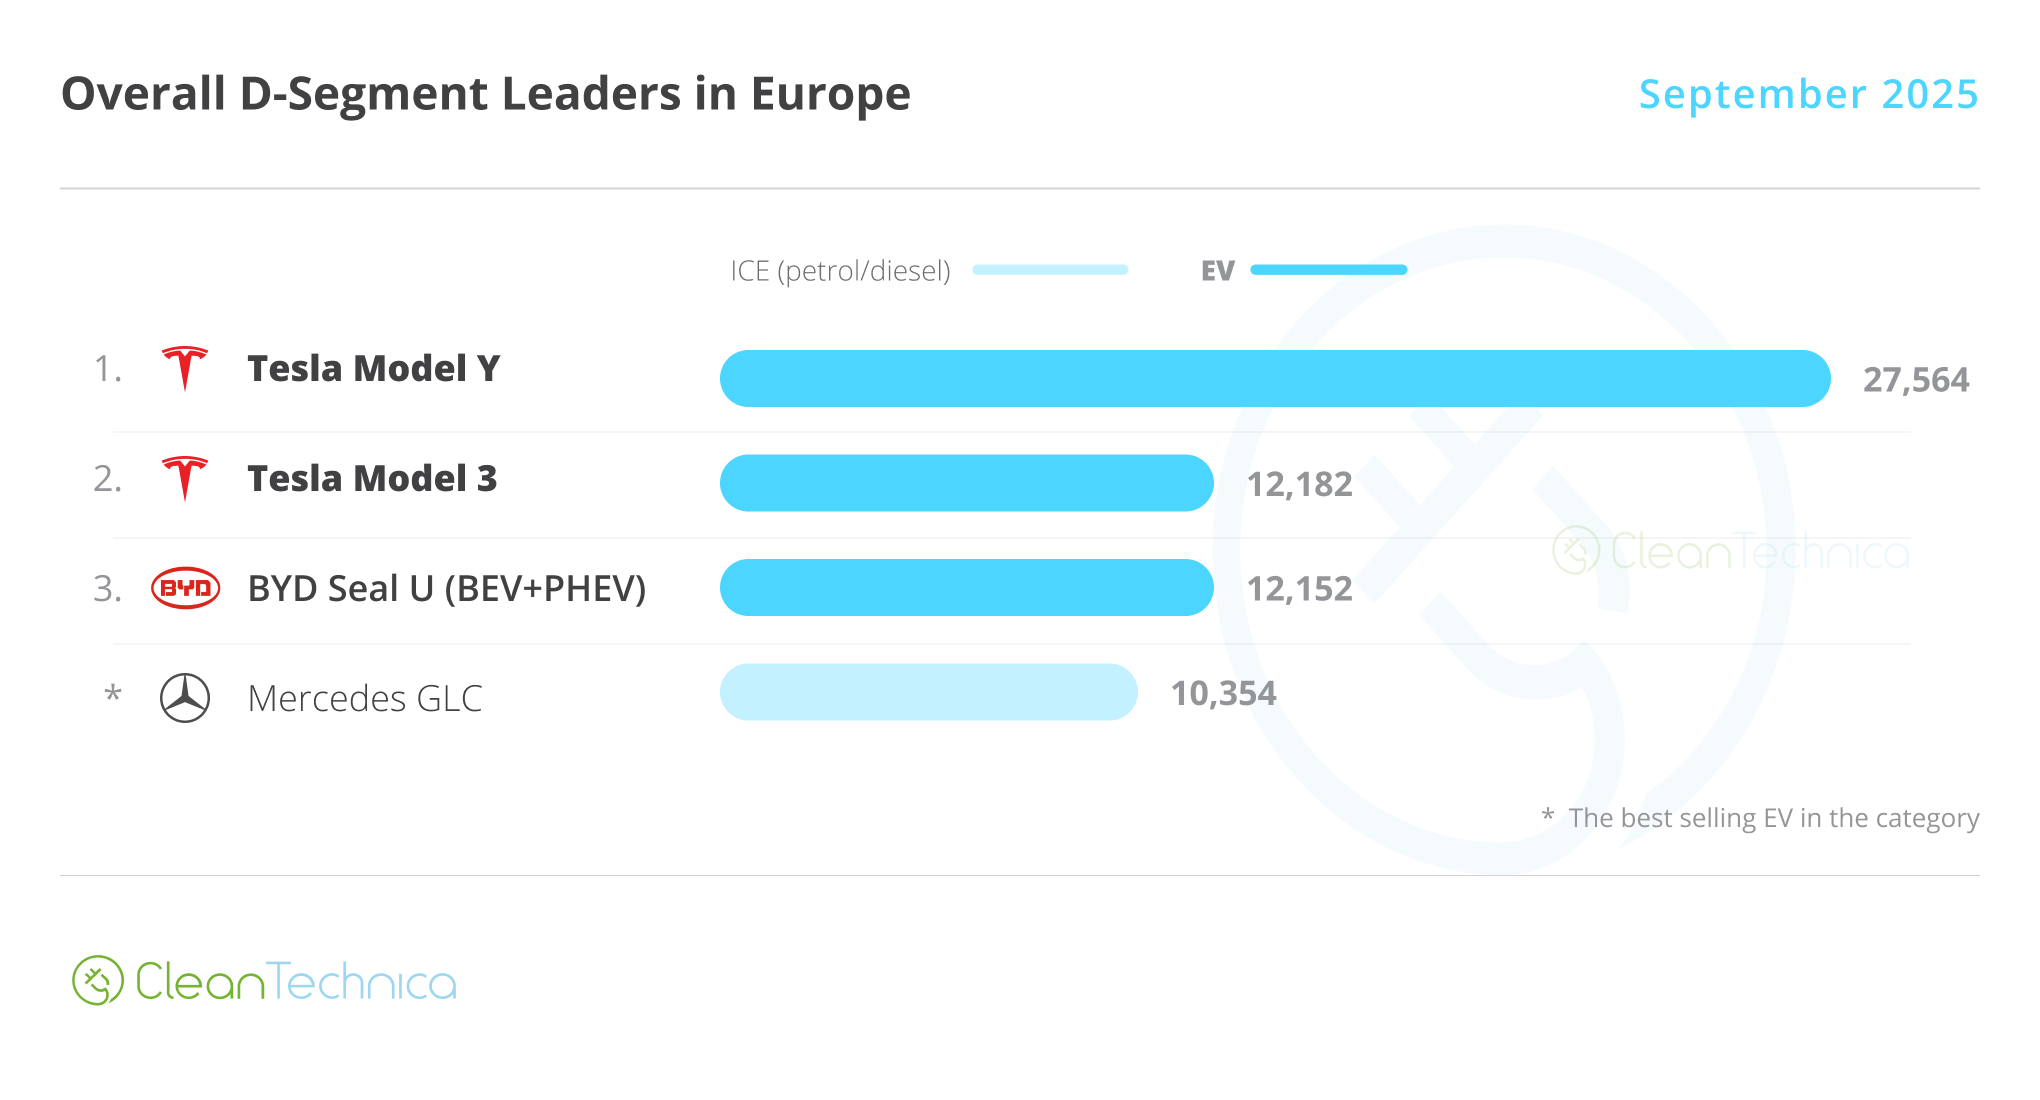Click the Tesla Model Y label
2040x1100 pixels.
pos(374,369)
